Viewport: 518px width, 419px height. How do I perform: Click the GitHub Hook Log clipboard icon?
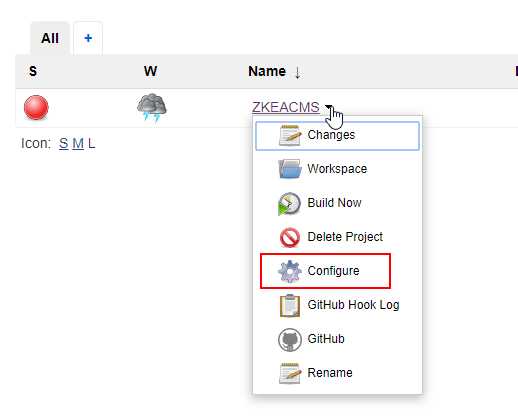(290, 305)
